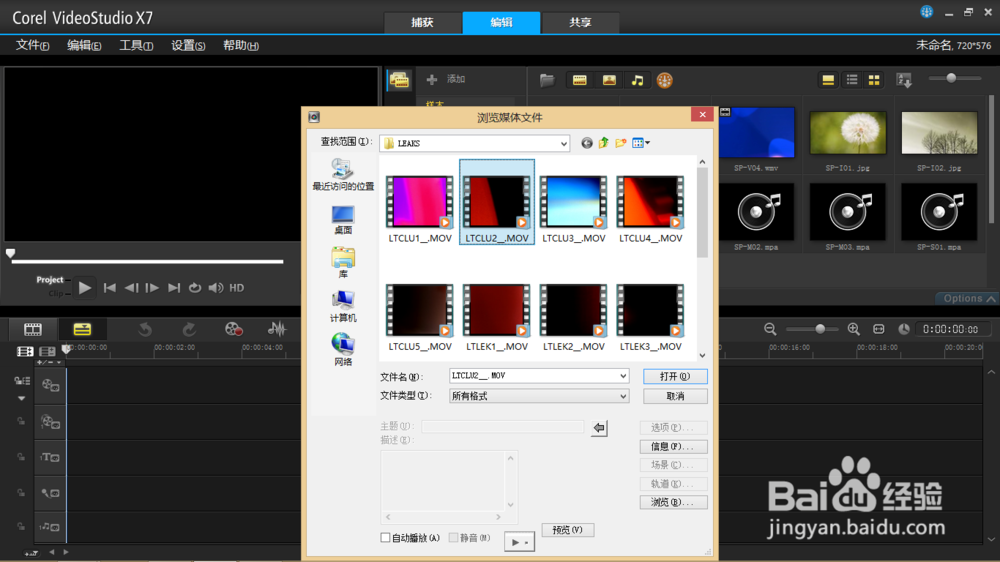
Task: Open the 文件 menu
Action: point(32,45)
